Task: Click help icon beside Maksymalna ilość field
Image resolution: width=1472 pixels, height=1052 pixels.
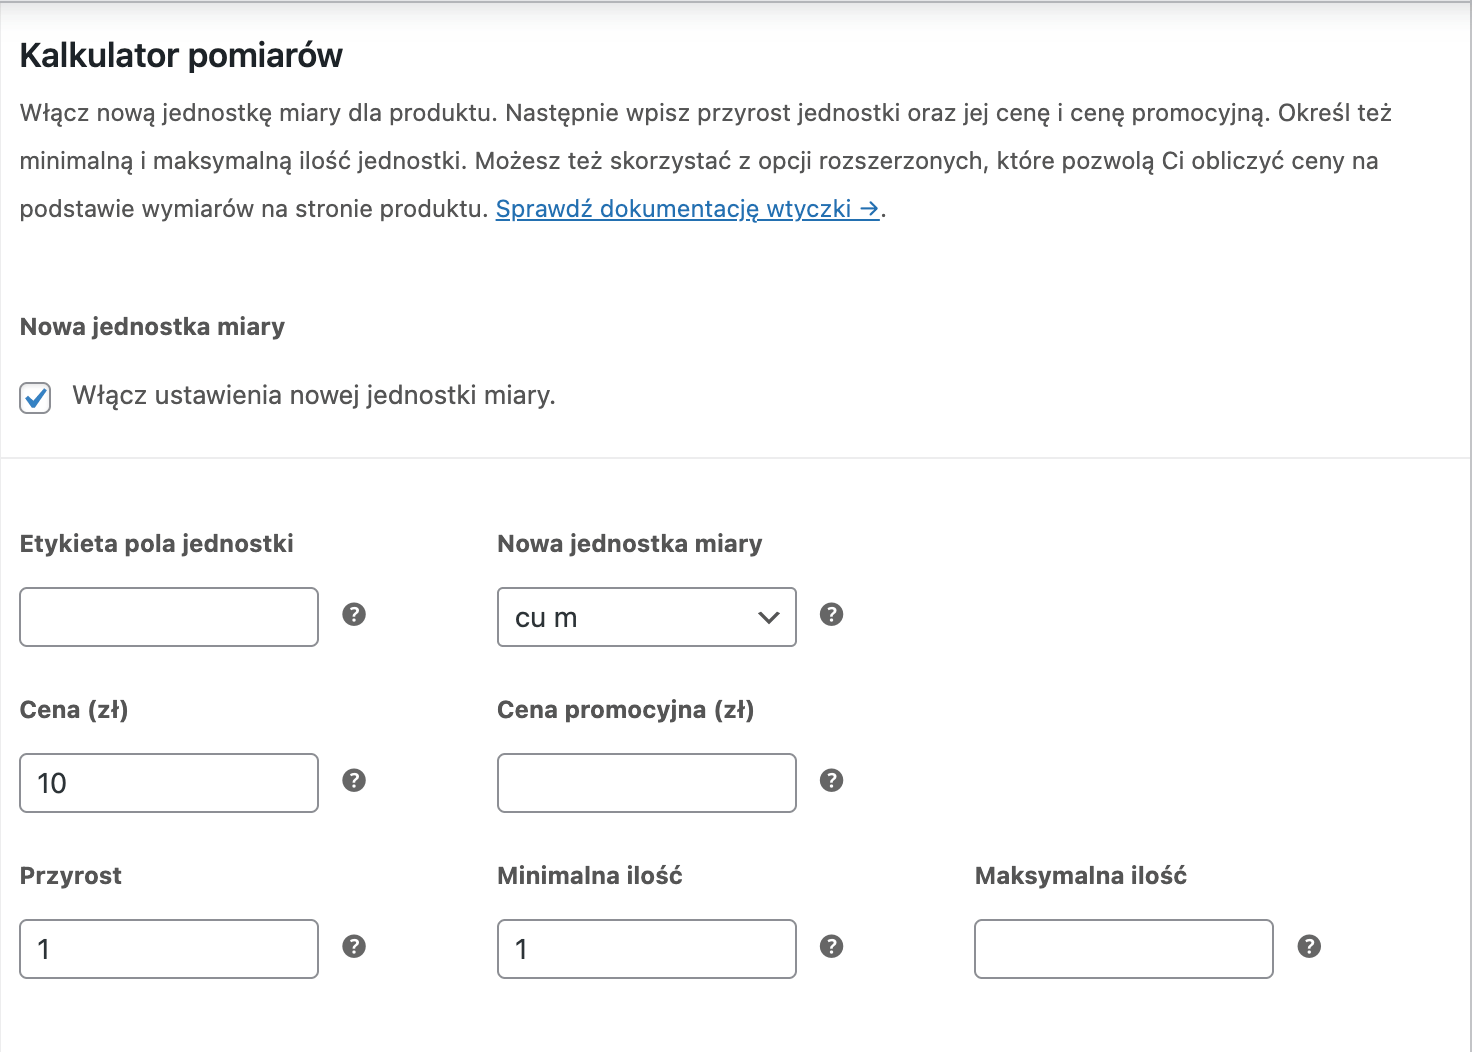Action: point(1309,946)
